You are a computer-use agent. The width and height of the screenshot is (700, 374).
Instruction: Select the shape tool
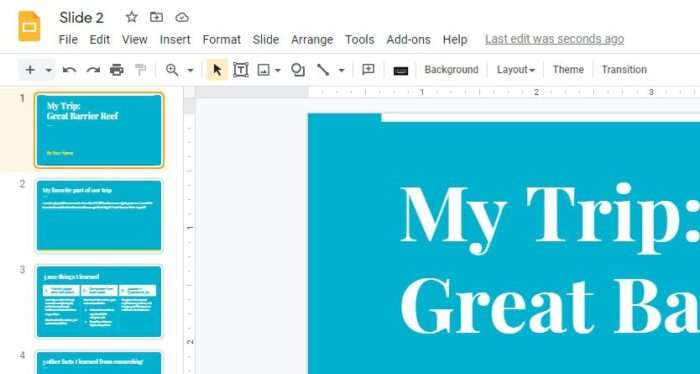click(x=298, y=70)
